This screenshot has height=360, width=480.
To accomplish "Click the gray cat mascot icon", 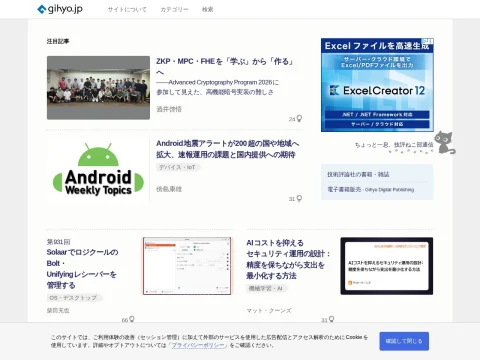I will point(445,142).
